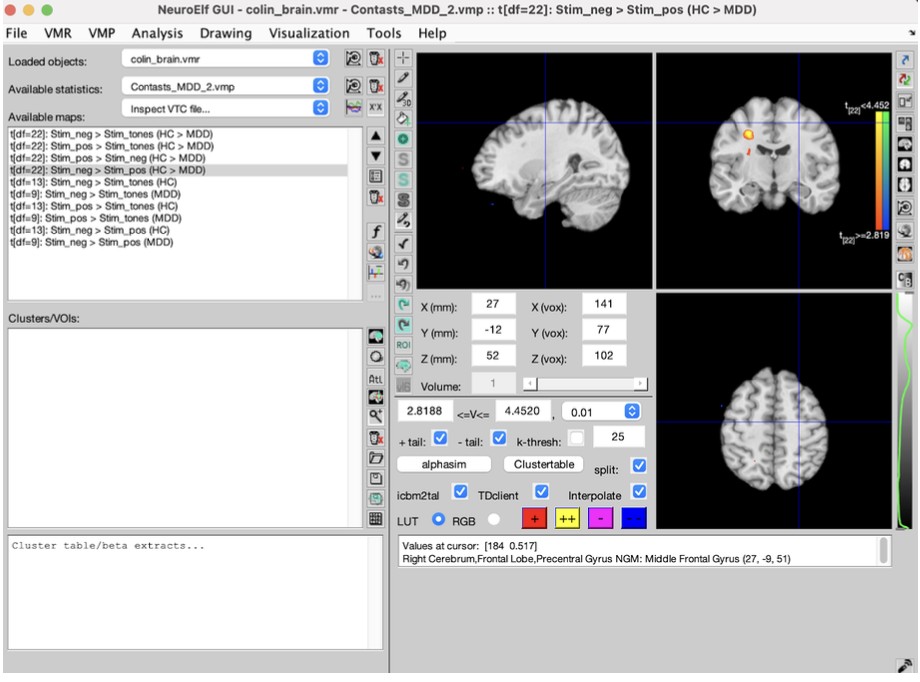This screenshot has height=682, width=920.
Task: Select the RGB radio button
Action: pos(494,519)
